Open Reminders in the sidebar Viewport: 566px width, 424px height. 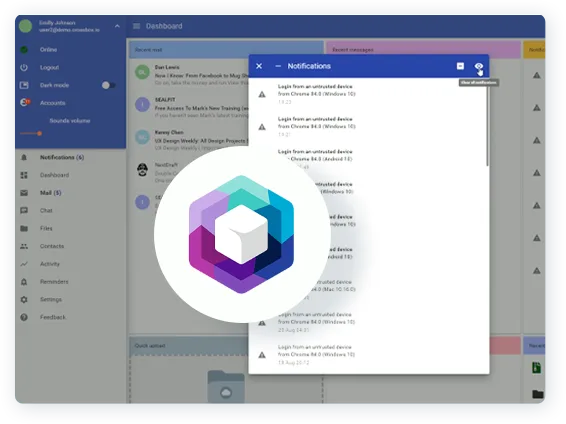(54, 281)
